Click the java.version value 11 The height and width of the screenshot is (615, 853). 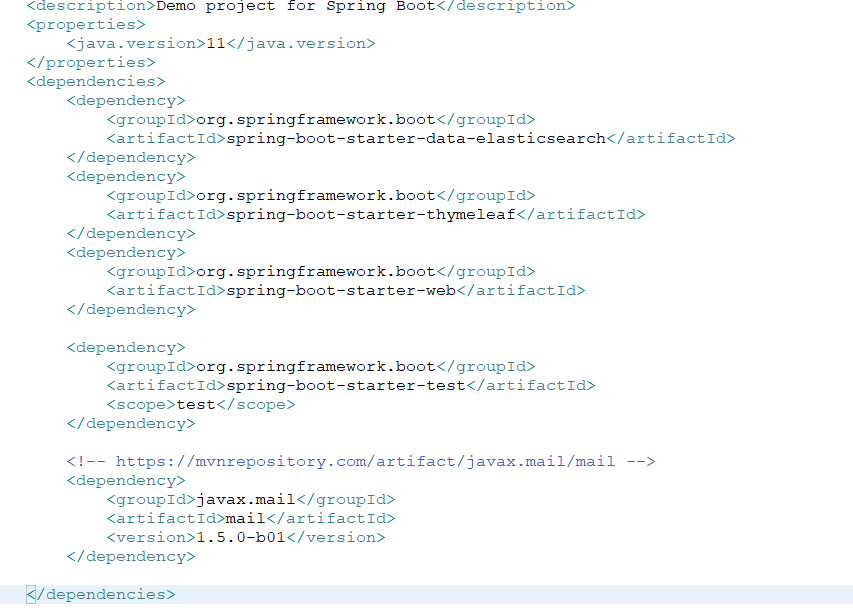point(216,44)
